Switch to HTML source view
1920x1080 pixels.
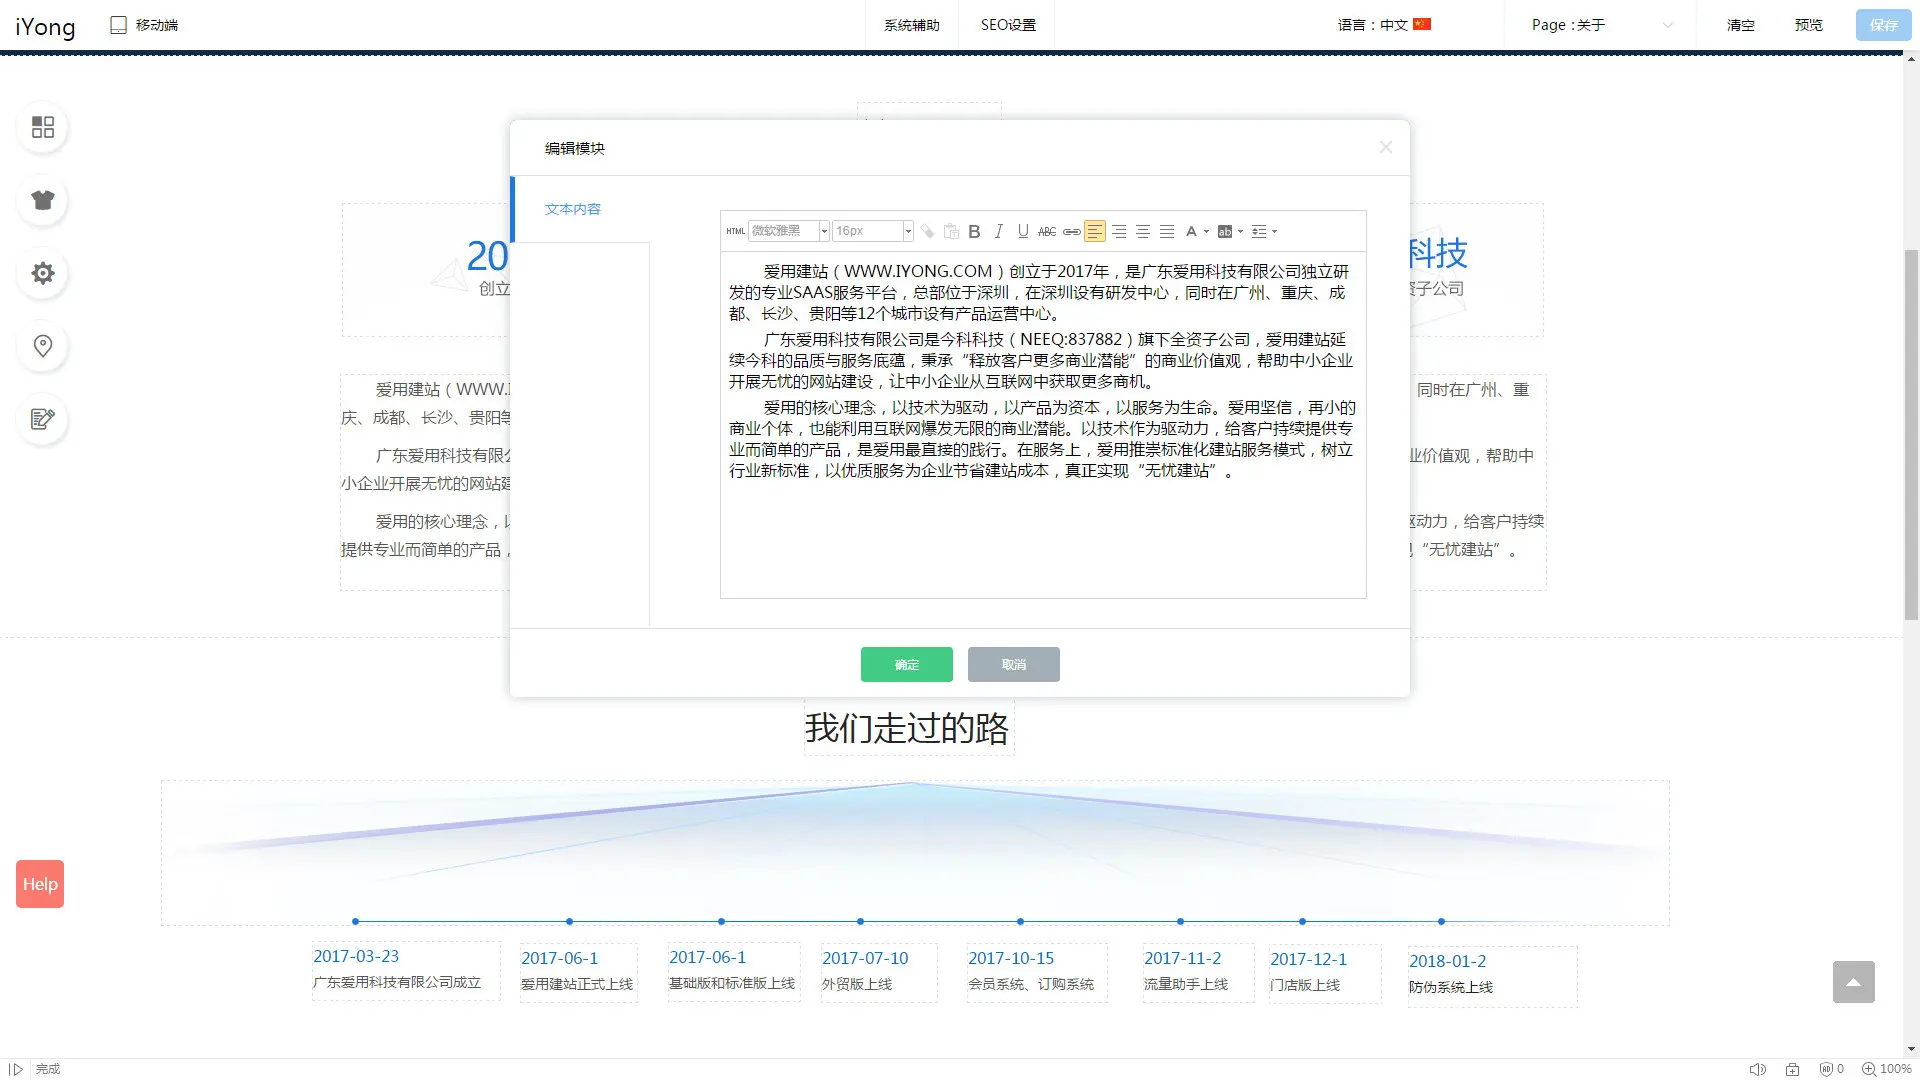pyautogui.click(x=735, y=231)
